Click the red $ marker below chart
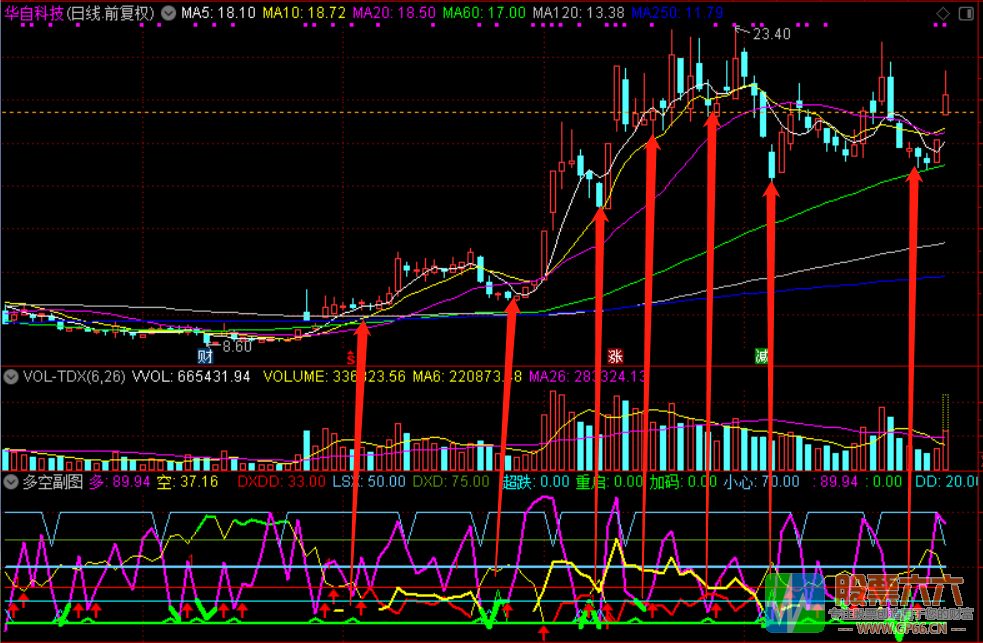983x643 pixels. pos(350,356)
